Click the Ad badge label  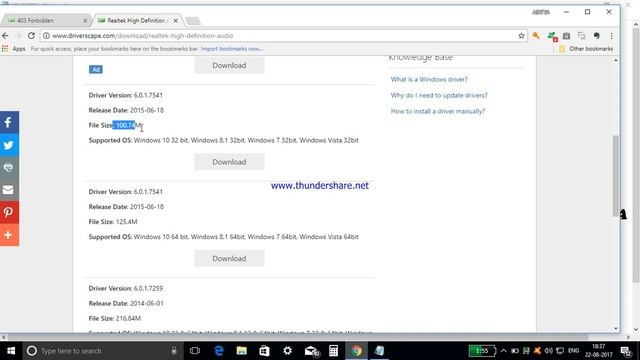pos(96,69)
